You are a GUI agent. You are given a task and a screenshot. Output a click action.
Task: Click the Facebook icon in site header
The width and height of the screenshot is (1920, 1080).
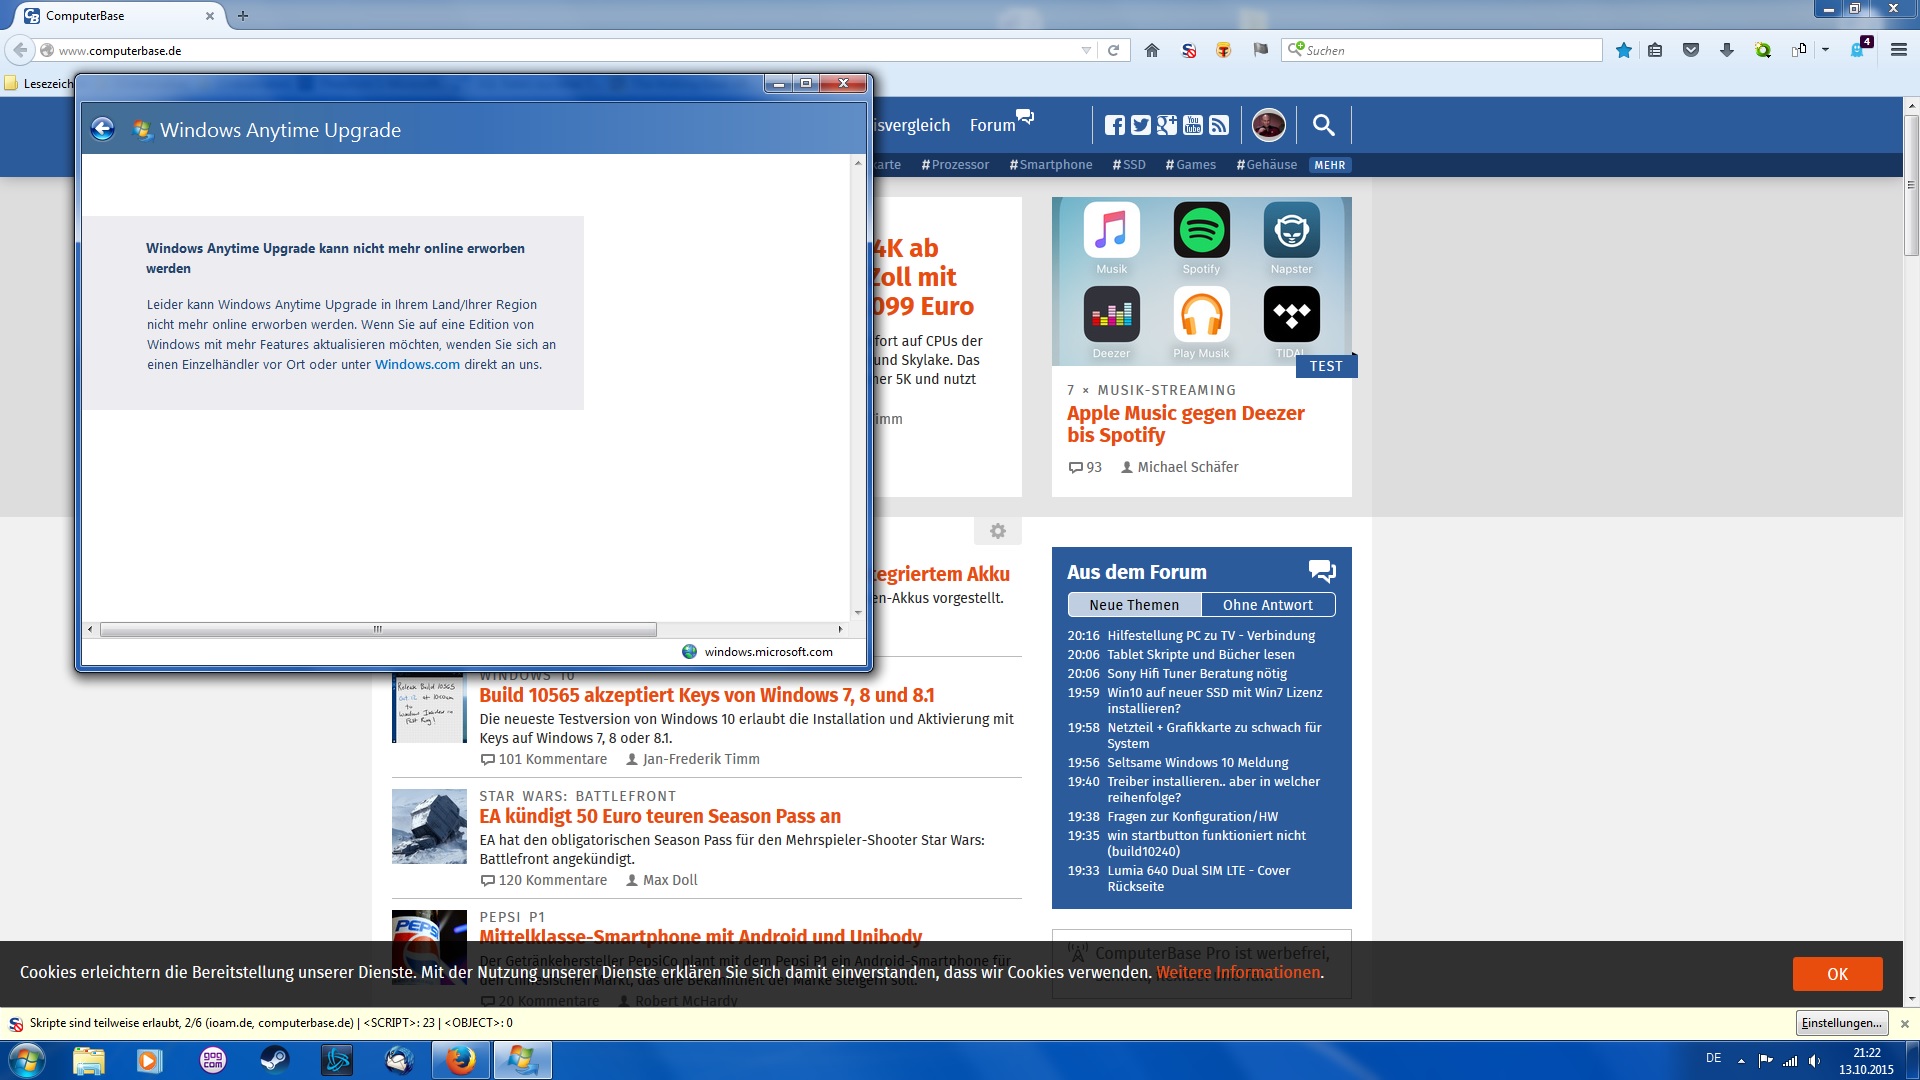pos(1114,125)
